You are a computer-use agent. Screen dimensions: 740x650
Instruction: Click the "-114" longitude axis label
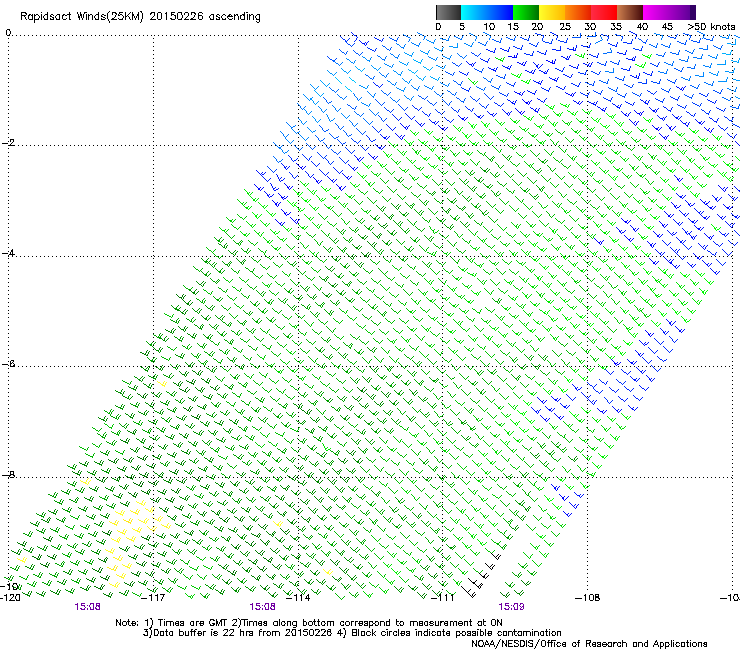(x=298, y=597)
